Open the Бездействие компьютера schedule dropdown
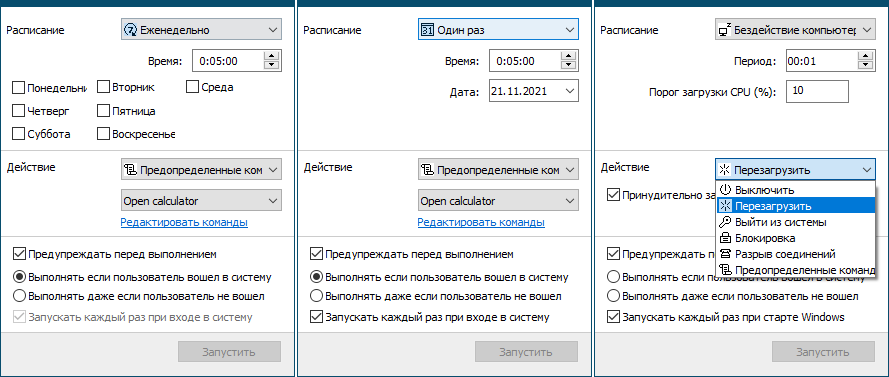Image resolution: width=889 pixels, height=377 pixels. [795, 30]
